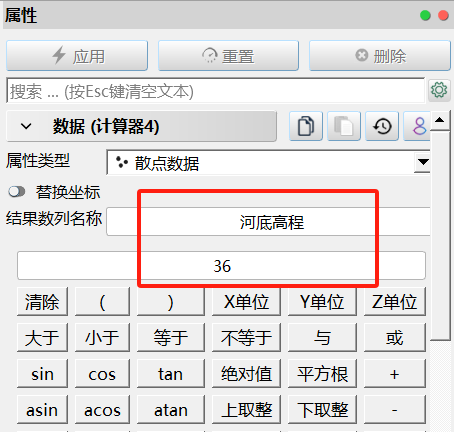This screenshot has height=432, width=454.
Task: Delete with the 删除 button
Action: (x=380, y=56)
